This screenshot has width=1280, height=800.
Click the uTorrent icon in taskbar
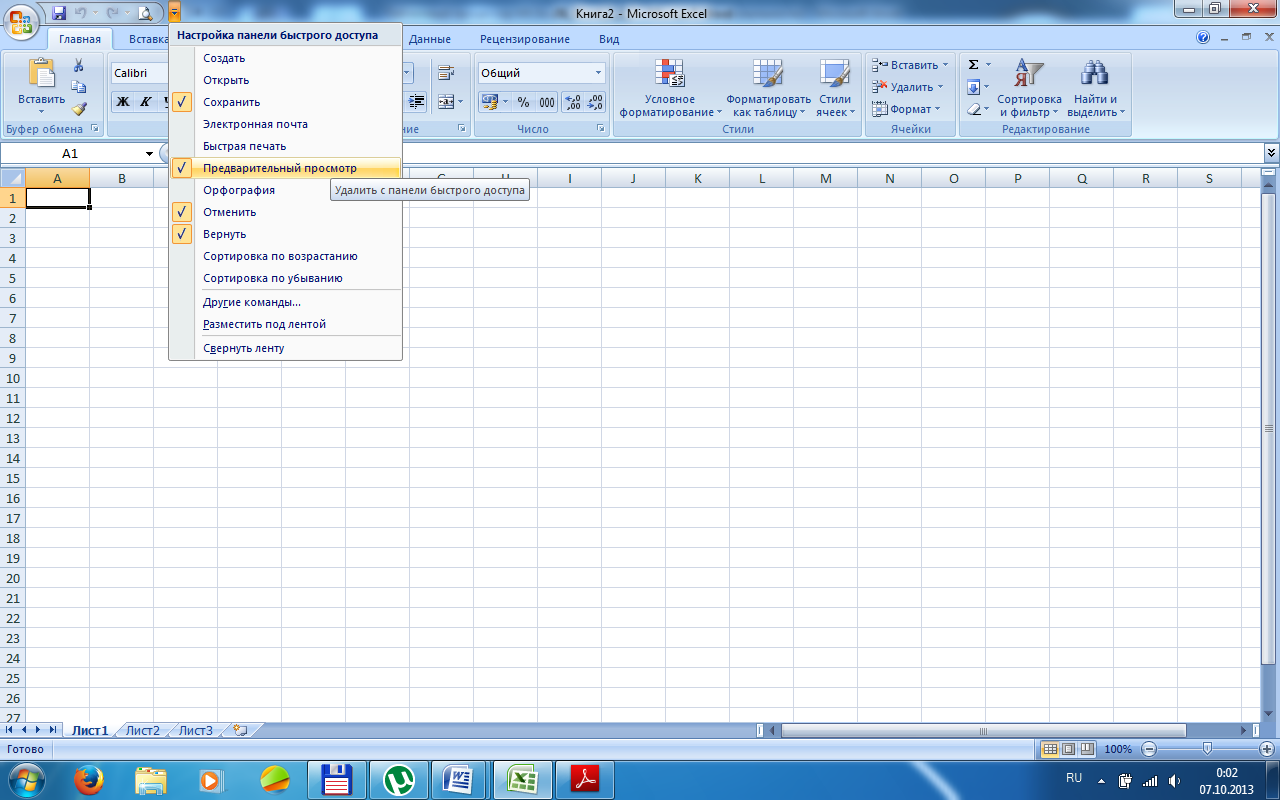[399, 779]
